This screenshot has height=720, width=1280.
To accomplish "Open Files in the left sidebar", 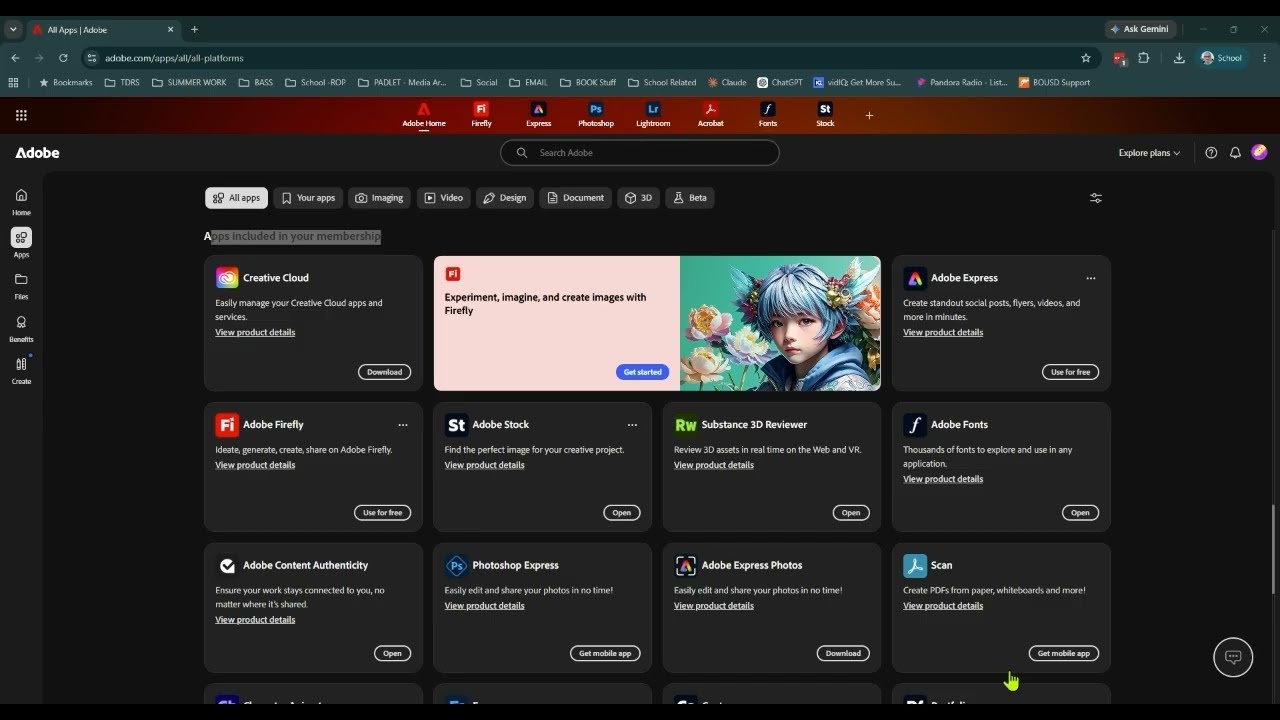I will coord(21,285).
